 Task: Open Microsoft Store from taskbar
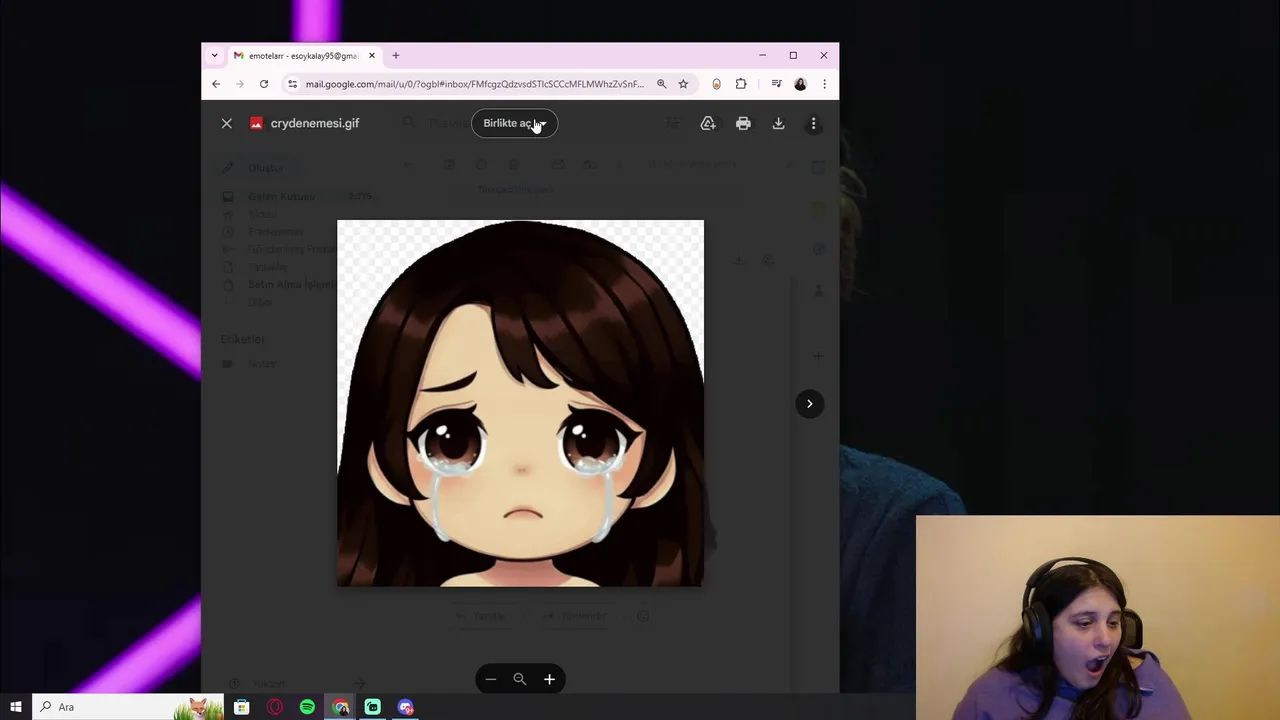[x=241, y=707]
